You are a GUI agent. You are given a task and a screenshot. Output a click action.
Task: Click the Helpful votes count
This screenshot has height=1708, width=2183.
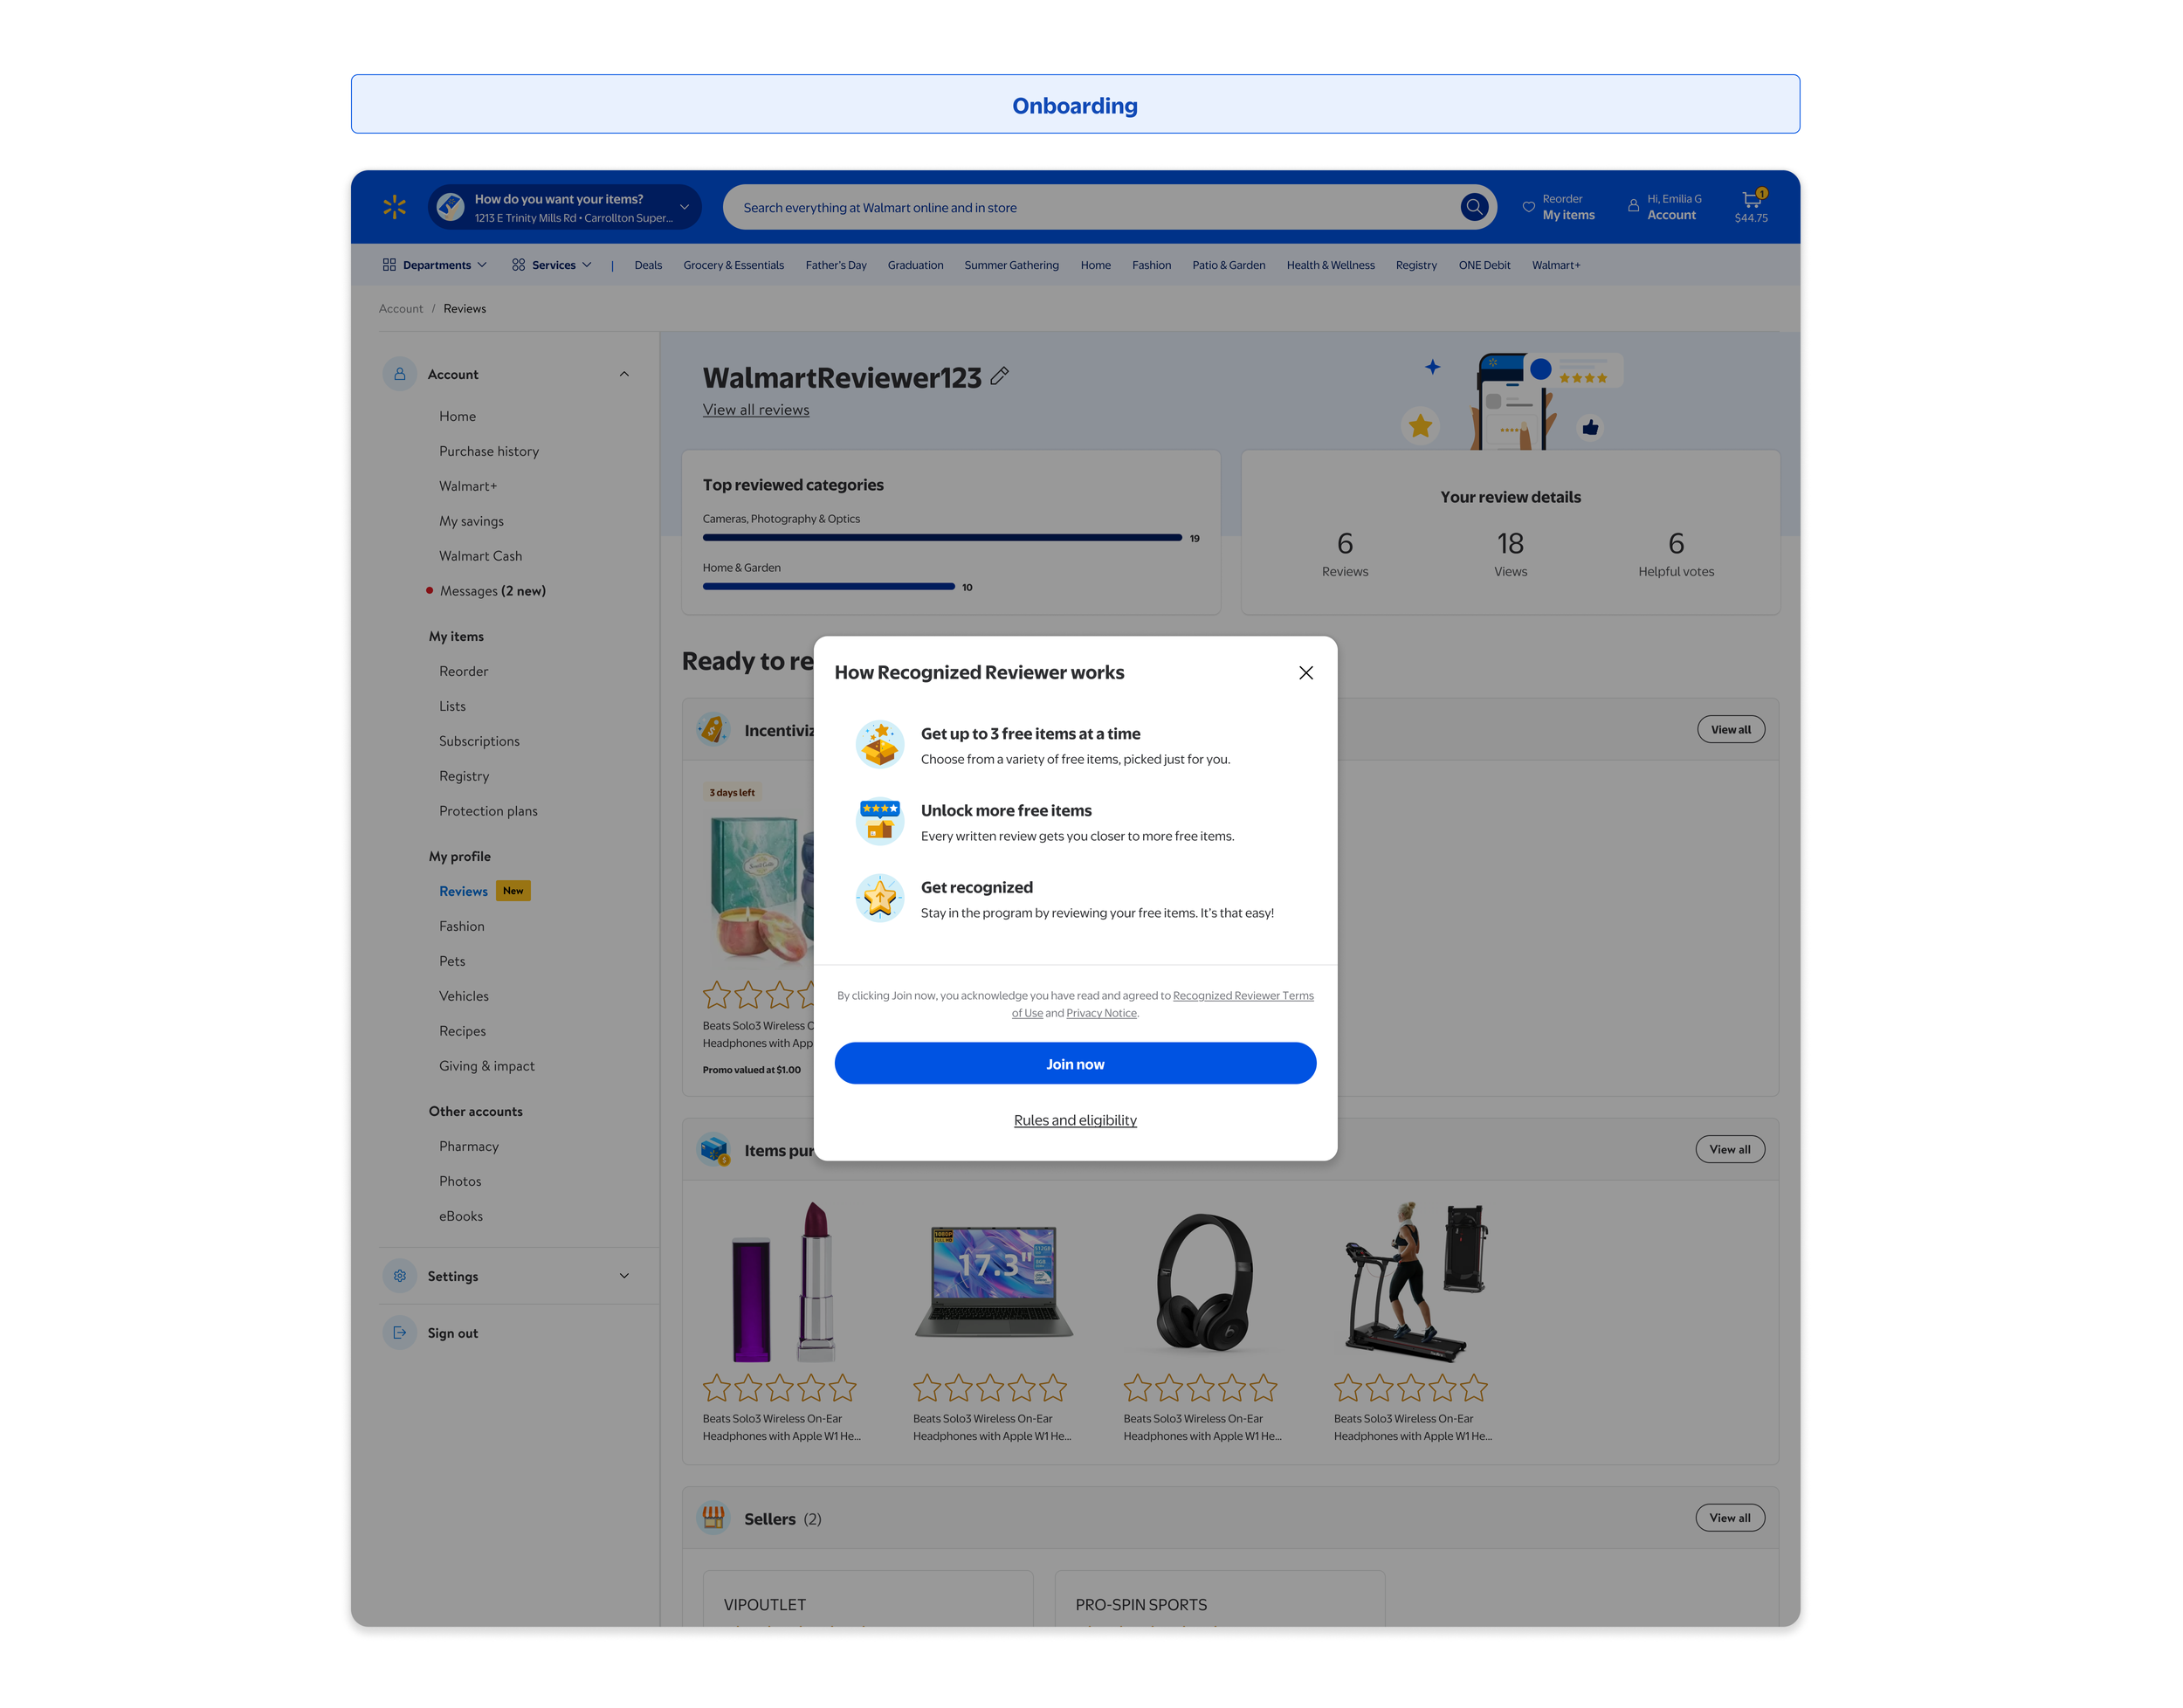point(1676,543)
